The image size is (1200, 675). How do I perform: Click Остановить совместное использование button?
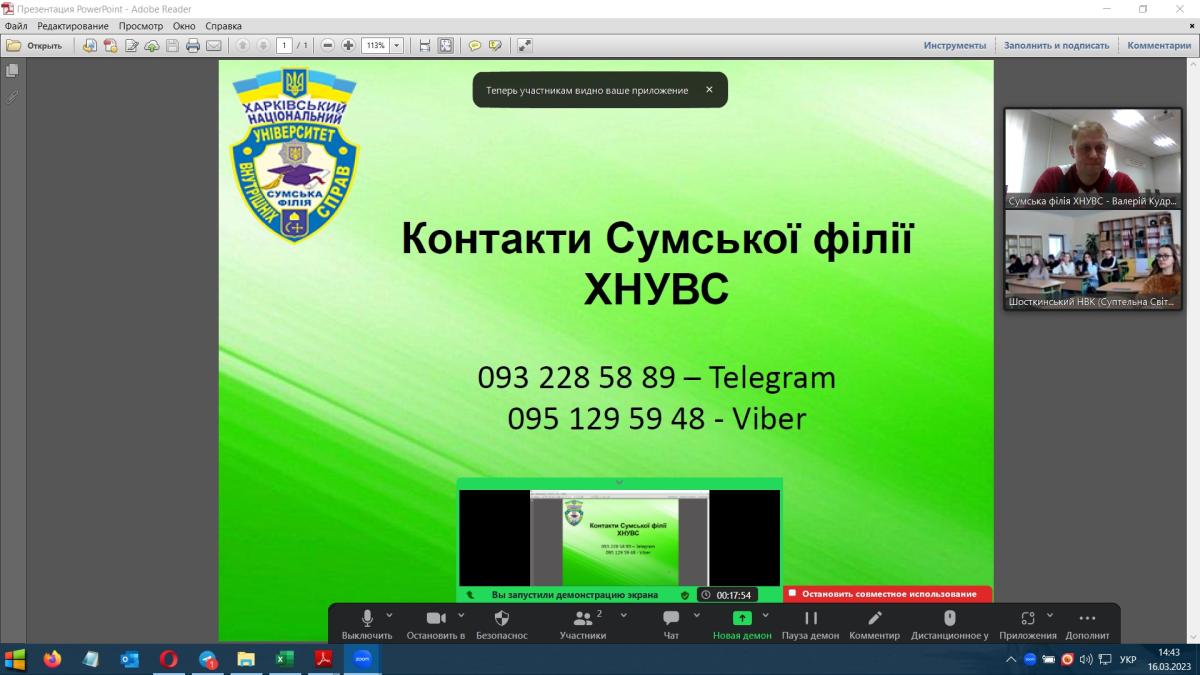(x=888, y=594)
